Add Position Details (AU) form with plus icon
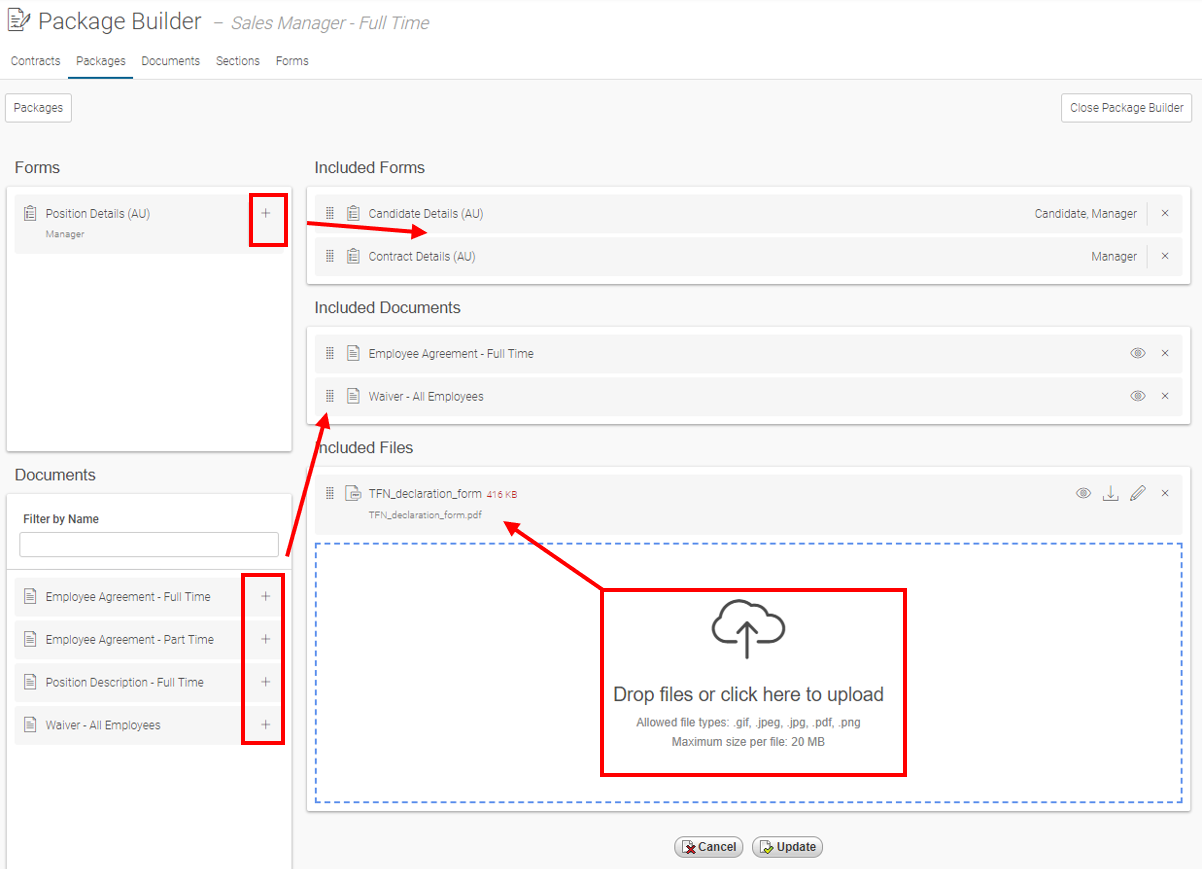The height and width of the screenshot is (869, 1203). pyautogui.click(x=265, y=213)
